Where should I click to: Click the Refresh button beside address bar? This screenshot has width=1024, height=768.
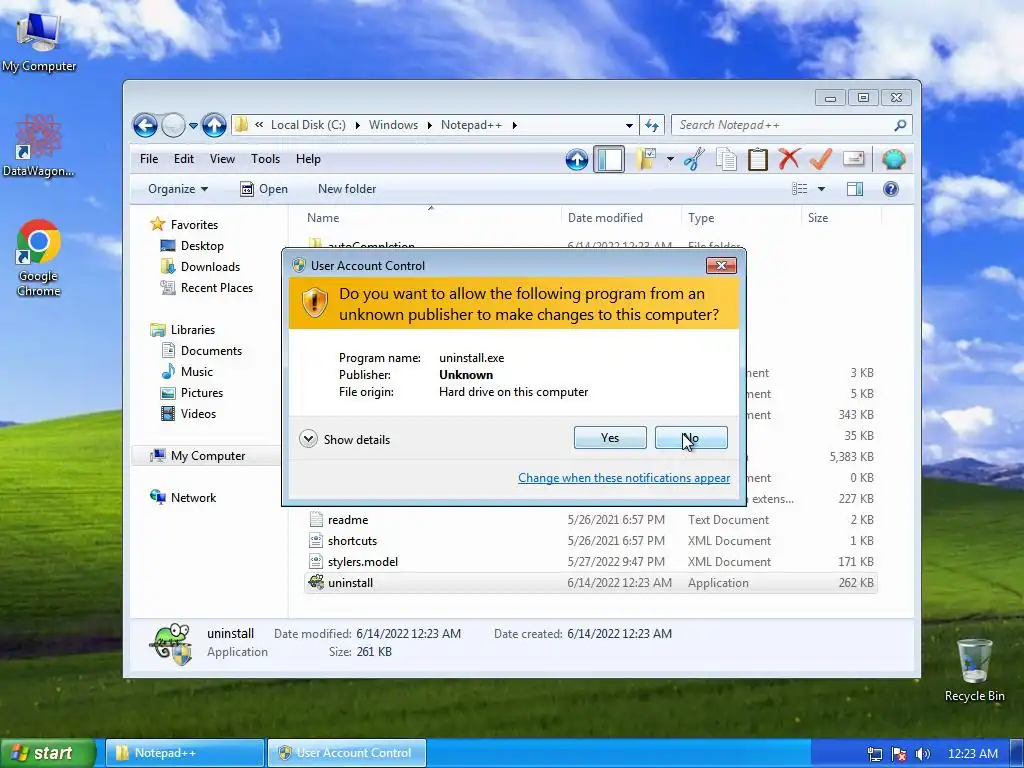click(652, 125)
